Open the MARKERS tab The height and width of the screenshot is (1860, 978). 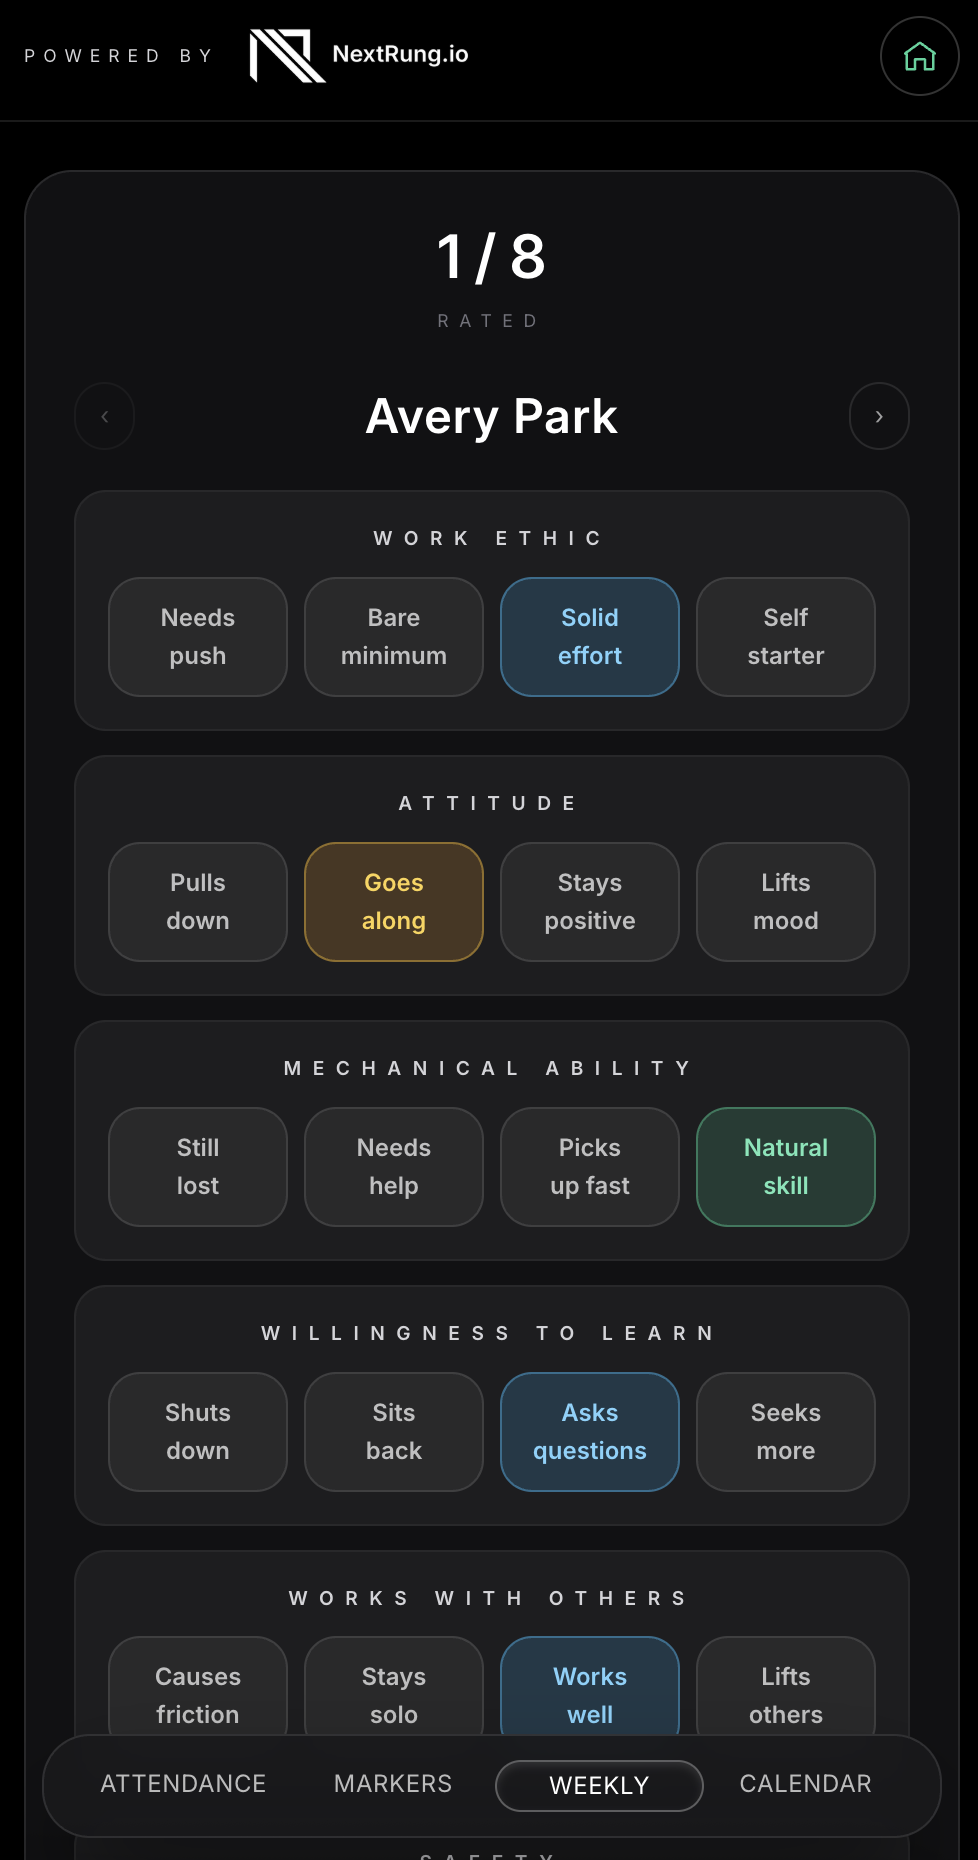(392, 1784)
